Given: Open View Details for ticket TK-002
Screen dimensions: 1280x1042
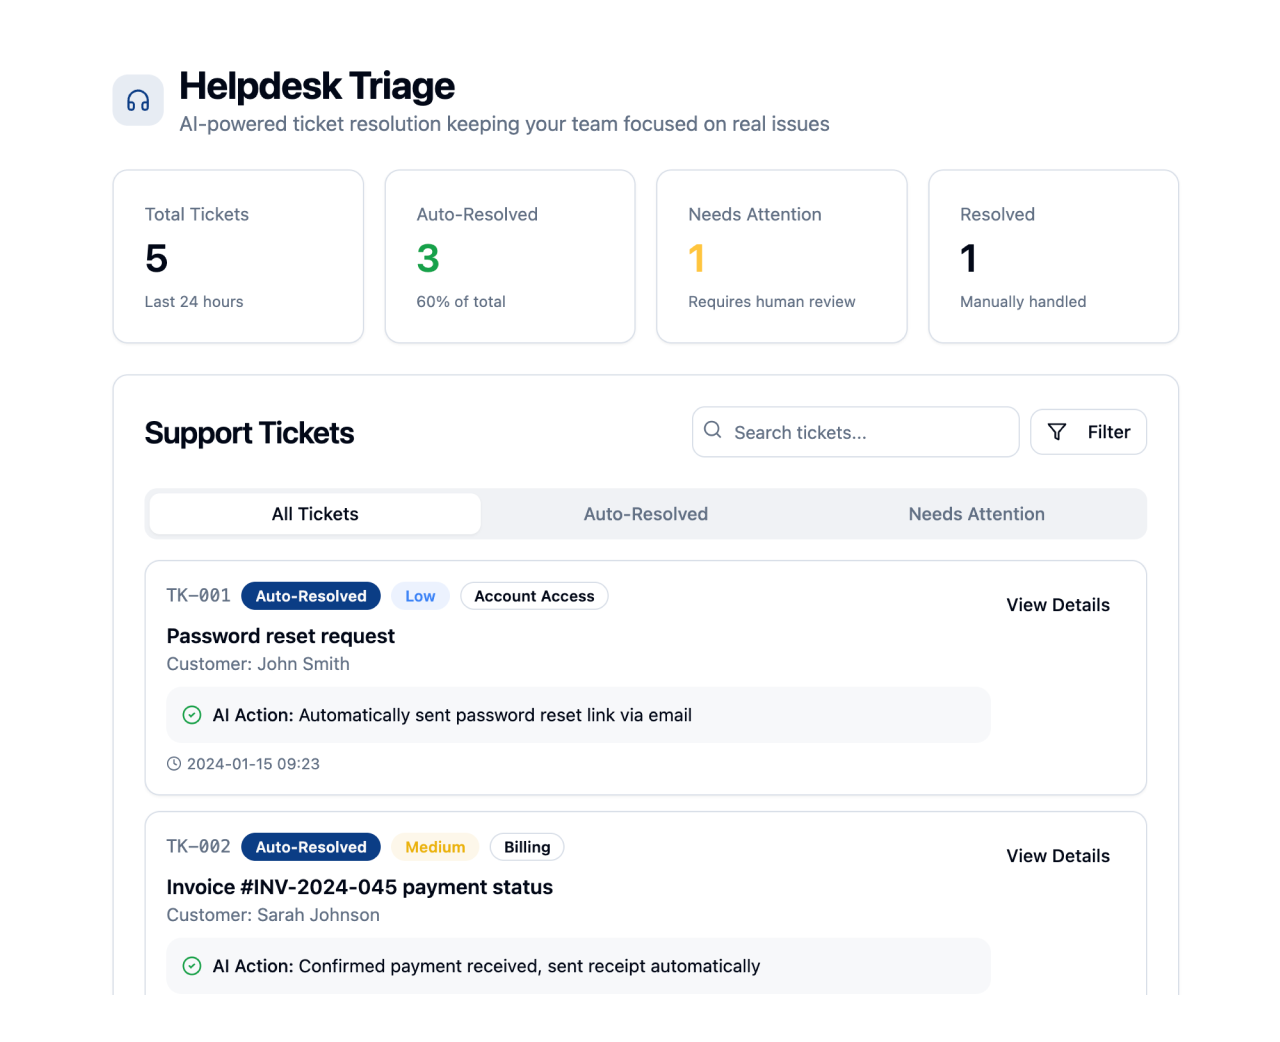Looking at the screenshot, I should click(x=1058, y=855).
